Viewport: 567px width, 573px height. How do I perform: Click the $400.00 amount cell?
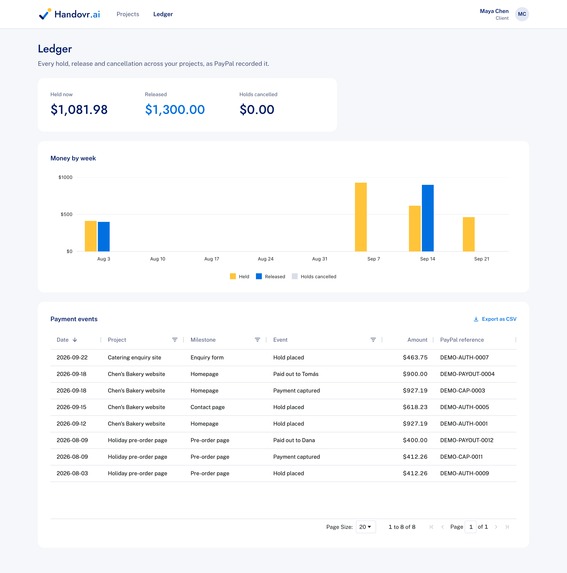point(415,440)
